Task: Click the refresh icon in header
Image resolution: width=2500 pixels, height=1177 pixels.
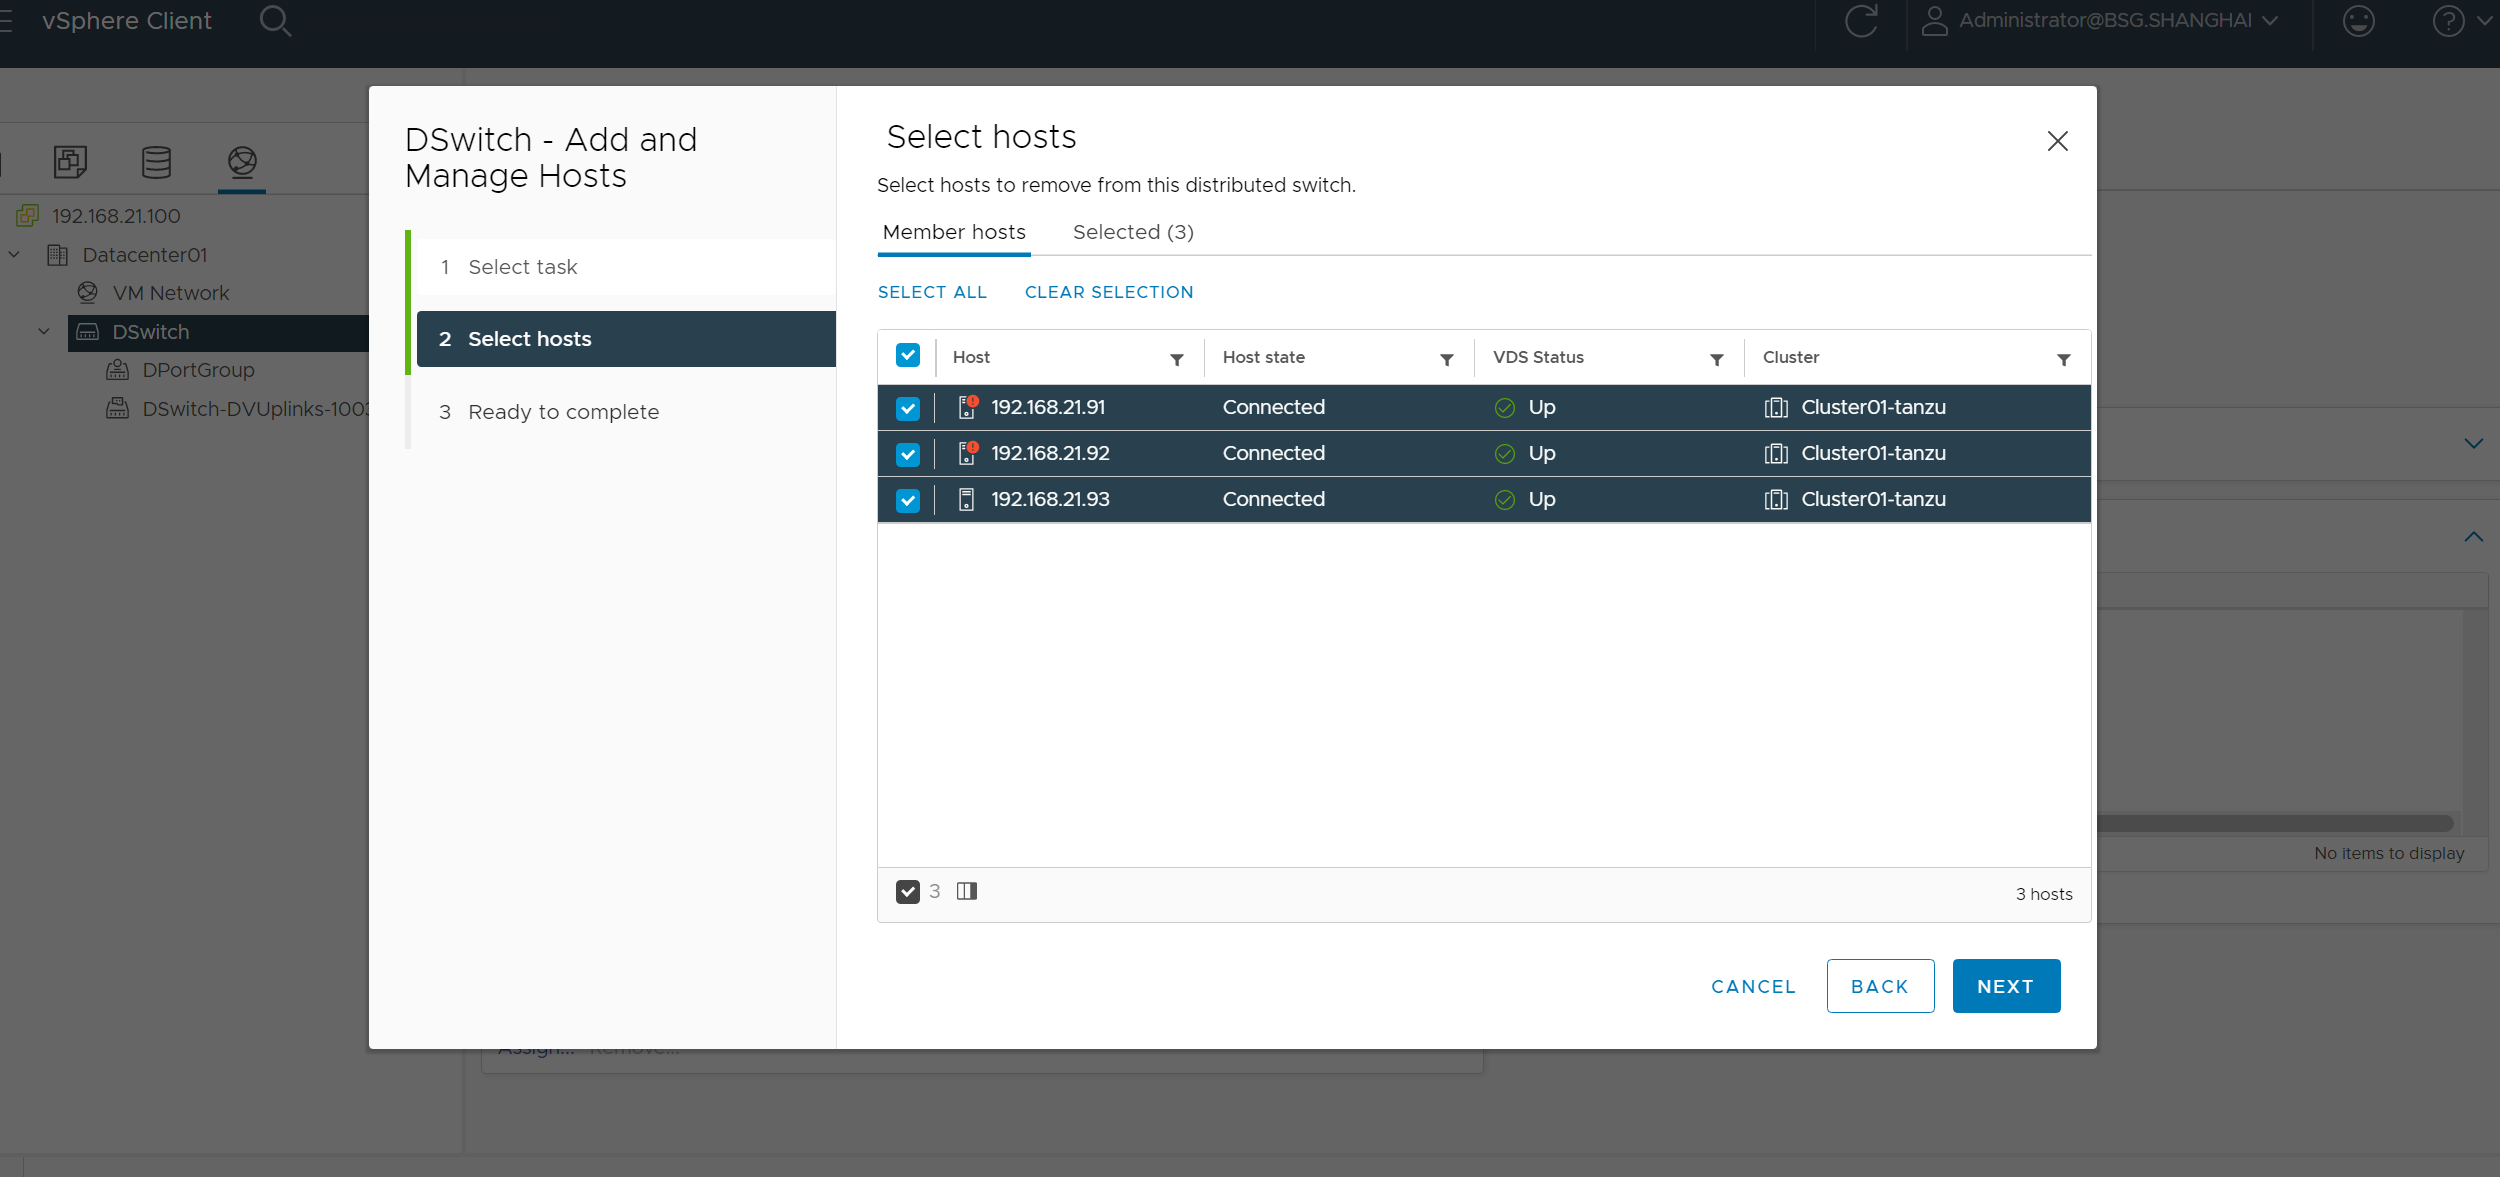Action: tap(1860, 21)
